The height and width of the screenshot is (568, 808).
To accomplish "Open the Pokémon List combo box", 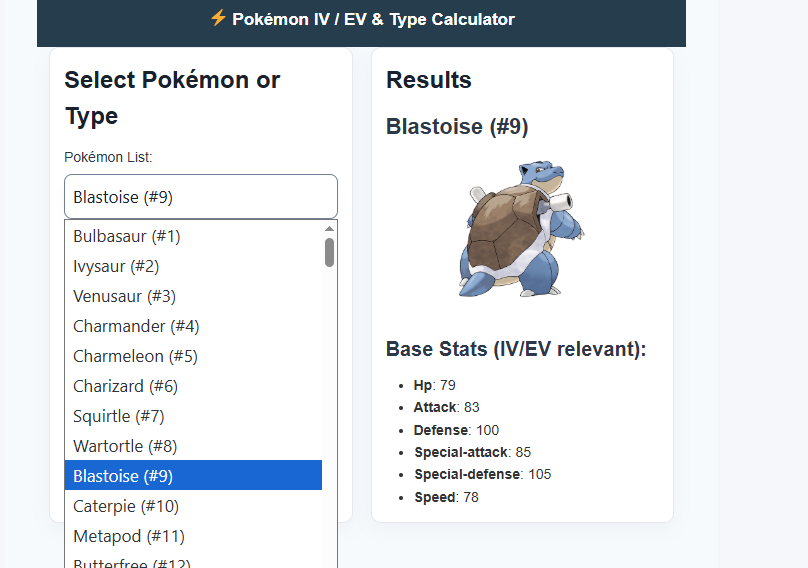I will (201, 197).
